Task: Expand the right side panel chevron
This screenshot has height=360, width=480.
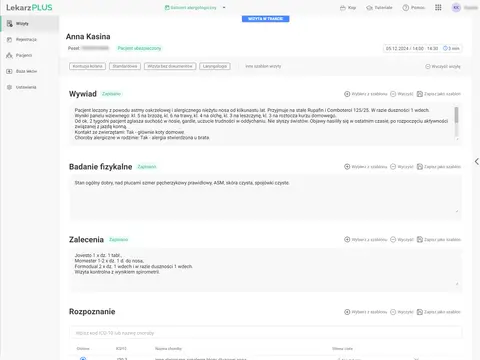Action: coord(477,162)
